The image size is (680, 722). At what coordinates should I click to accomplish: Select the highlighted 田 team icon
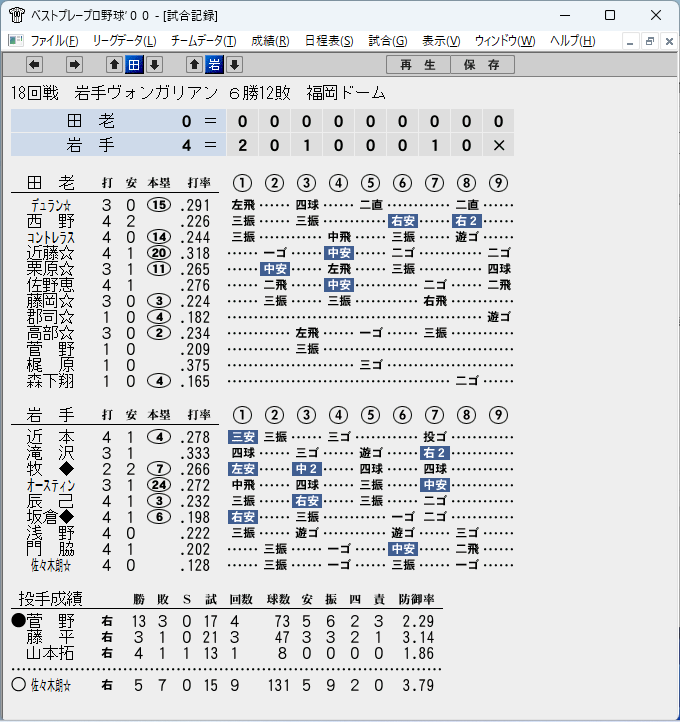(x=134, y=65)
